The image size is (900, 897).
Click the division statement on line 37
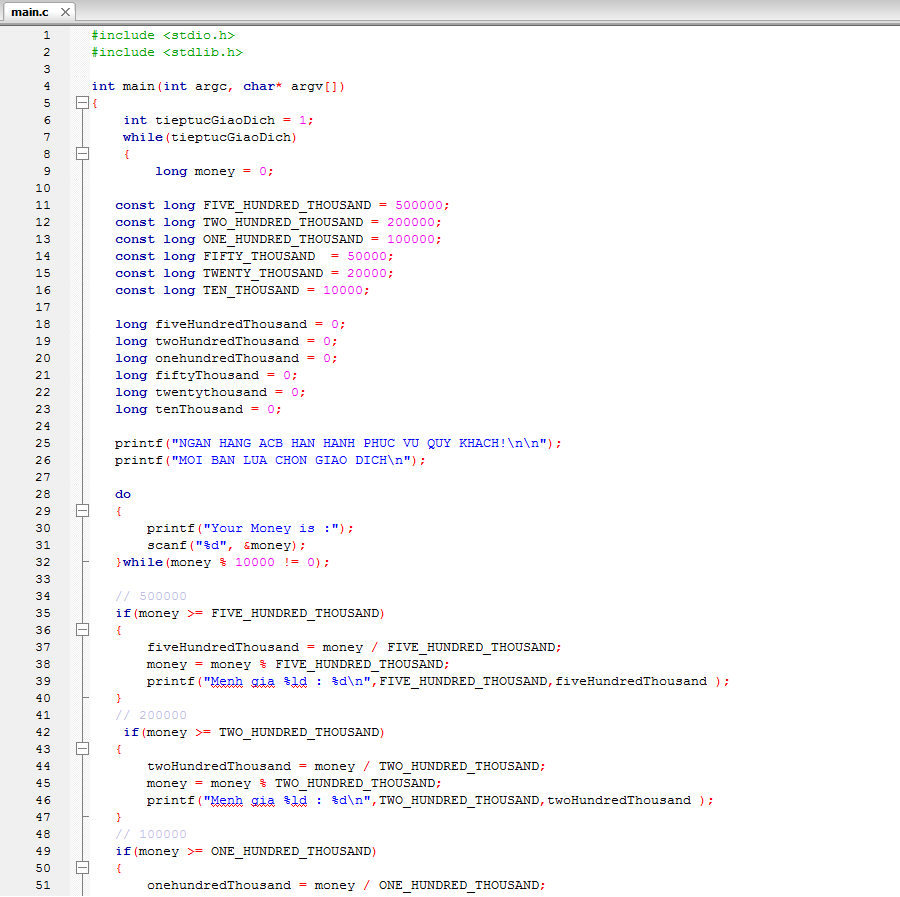pyautogui.click(x=354, y=647)
